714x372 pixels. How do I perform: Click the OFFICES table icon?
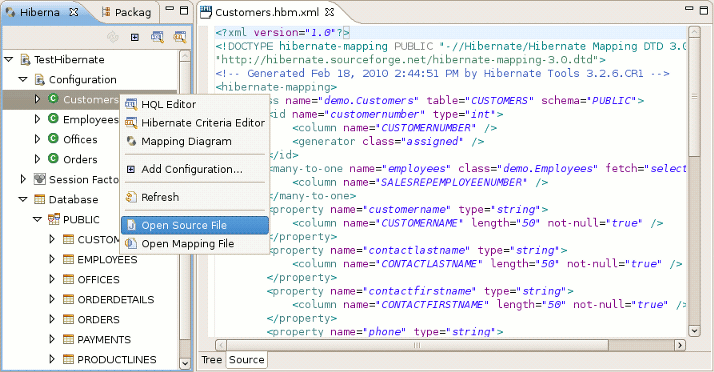click(68, 279)
